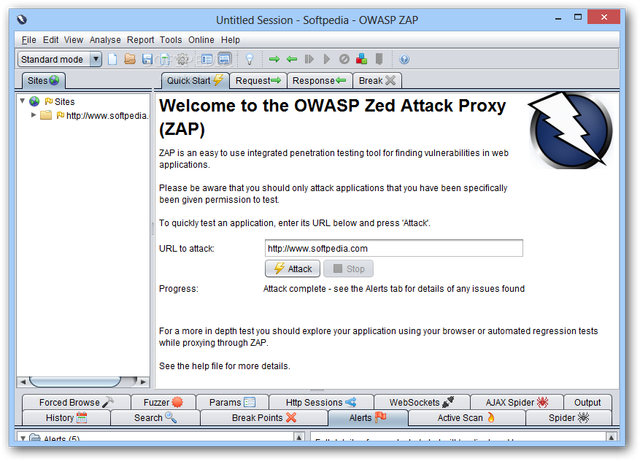Viewport: 640px width, 461px height.
Task: Click the Step toolbar icon
Action: [x=309, y=60]
